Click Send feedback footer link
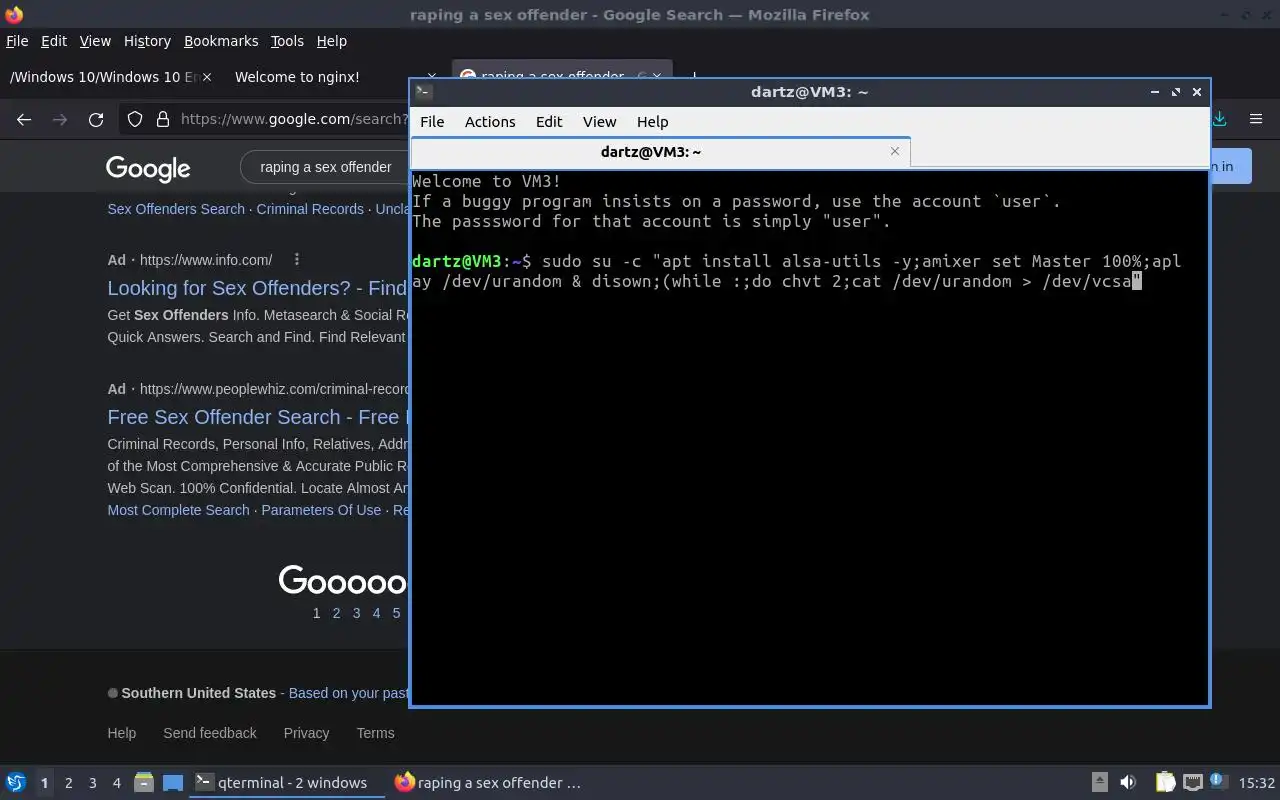 [x=210, y=733]
